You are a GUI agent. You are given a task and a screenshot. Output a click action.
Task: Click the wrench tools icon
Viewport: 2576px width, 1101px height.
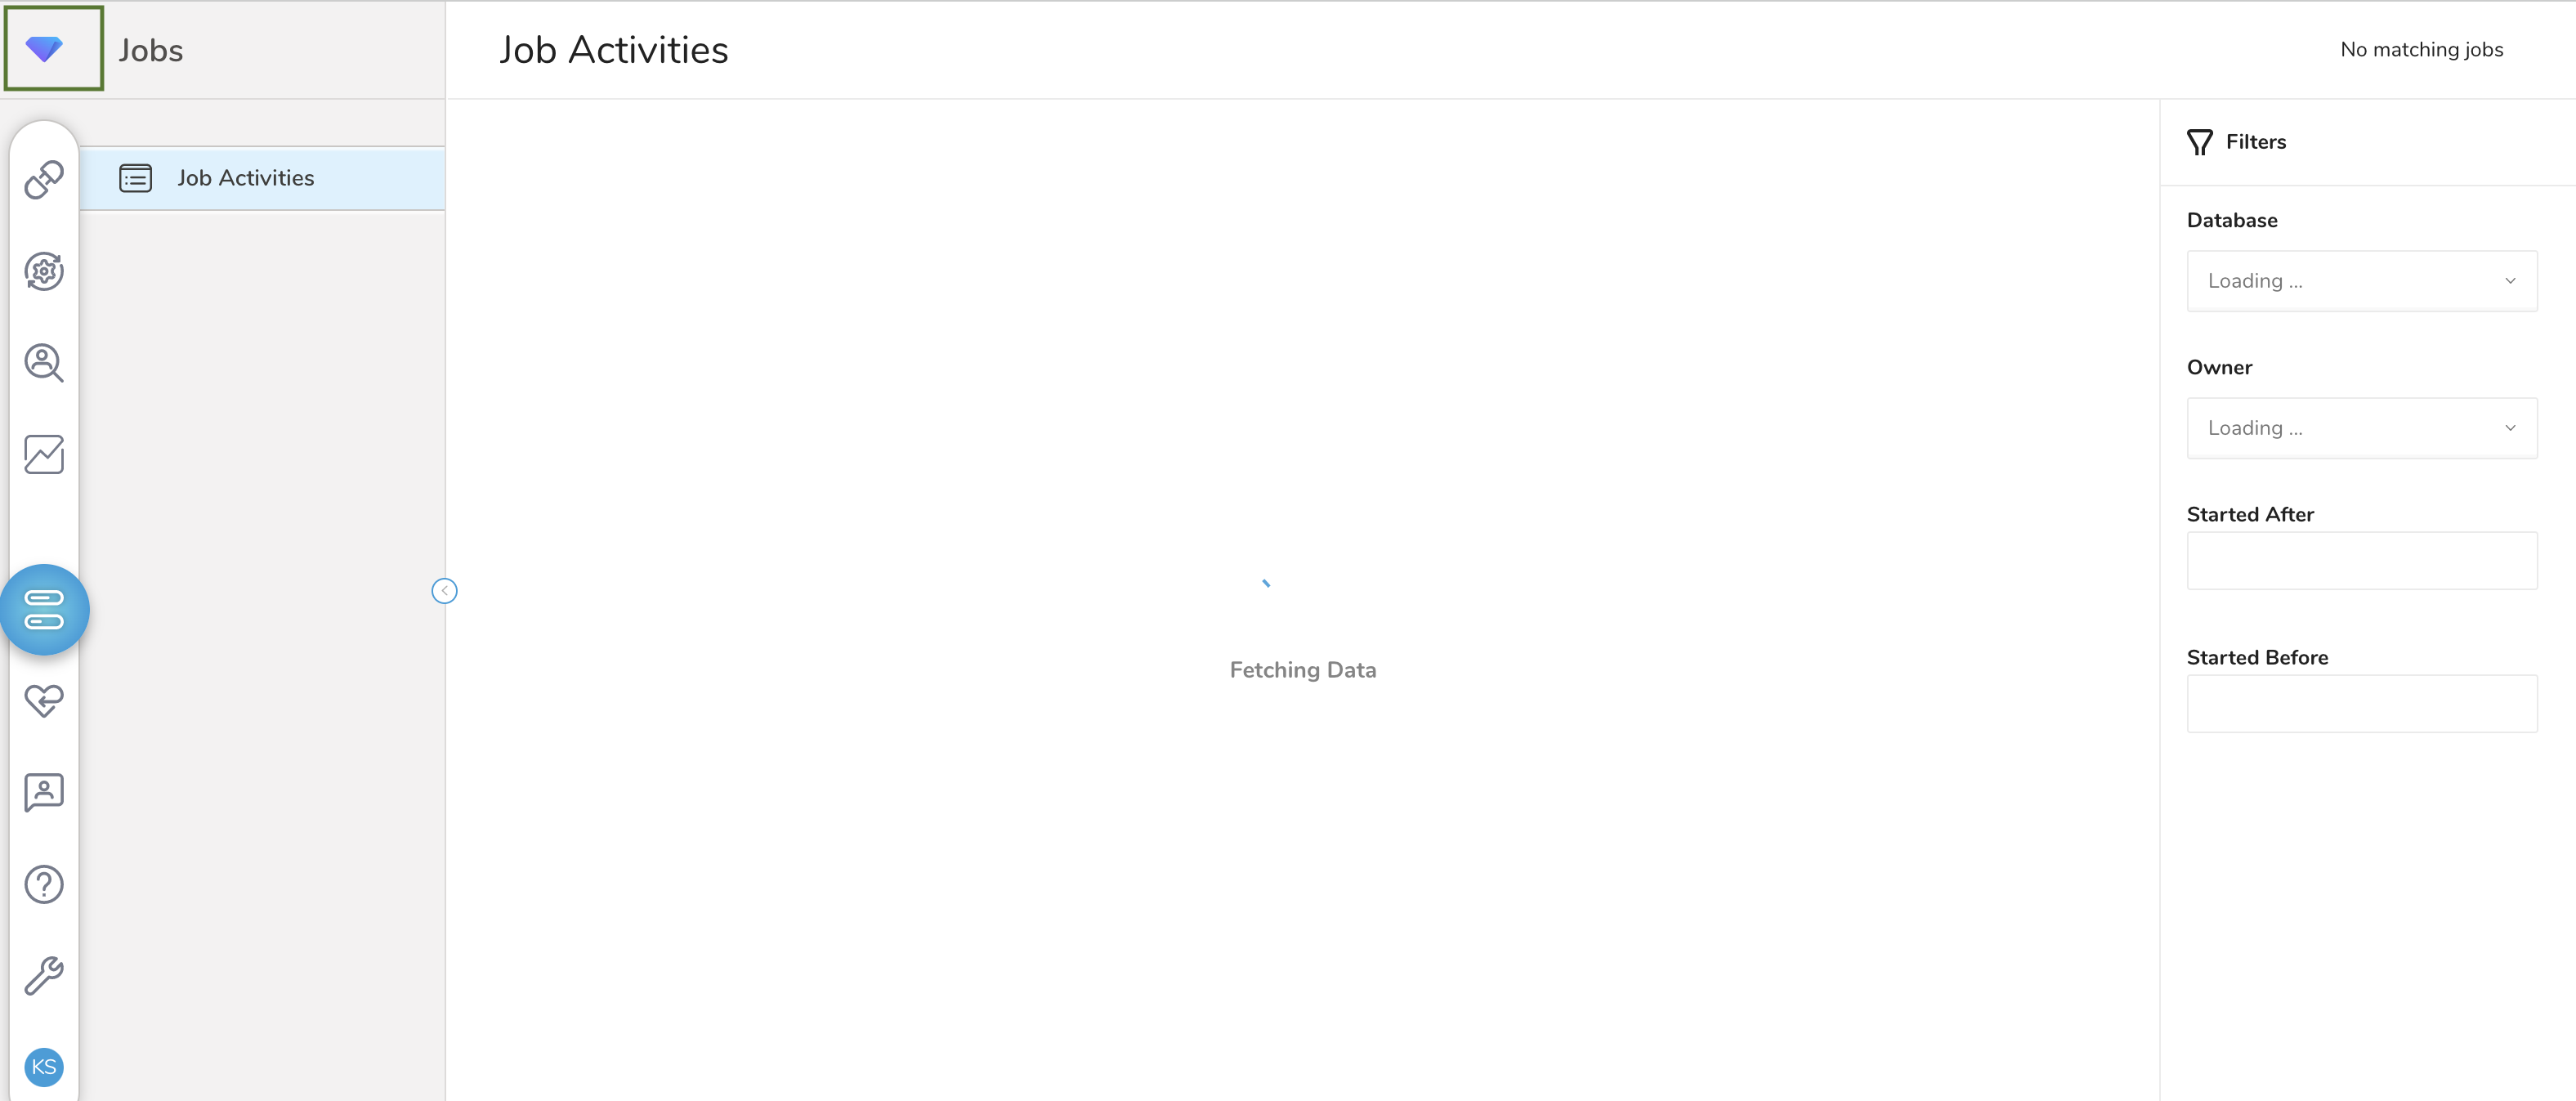44,975
